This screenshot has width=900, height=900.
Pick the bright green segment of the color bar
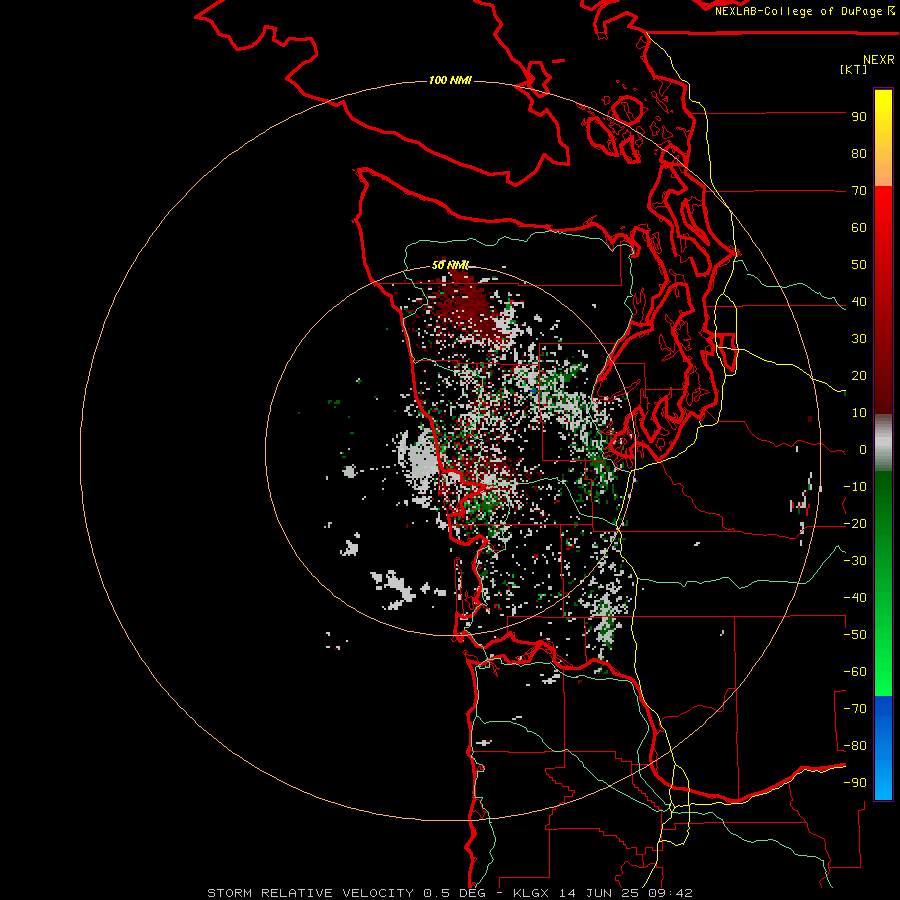(883, 660)
